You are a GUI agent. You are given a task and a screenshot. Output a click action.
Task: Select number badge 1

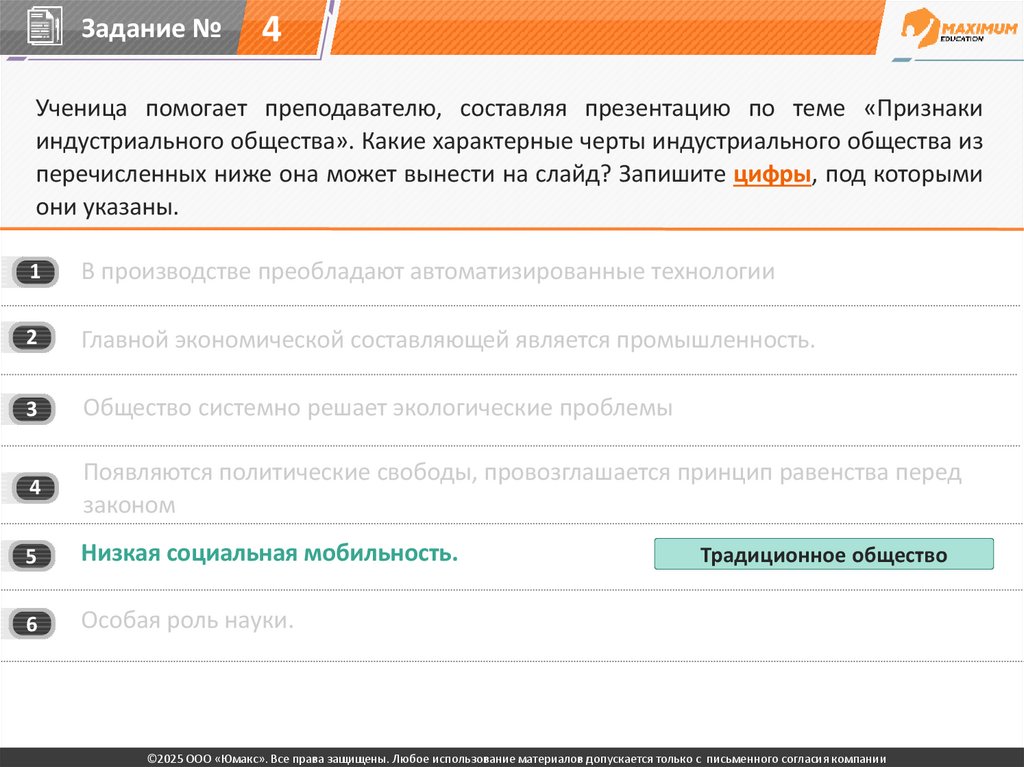pos(35,272)
